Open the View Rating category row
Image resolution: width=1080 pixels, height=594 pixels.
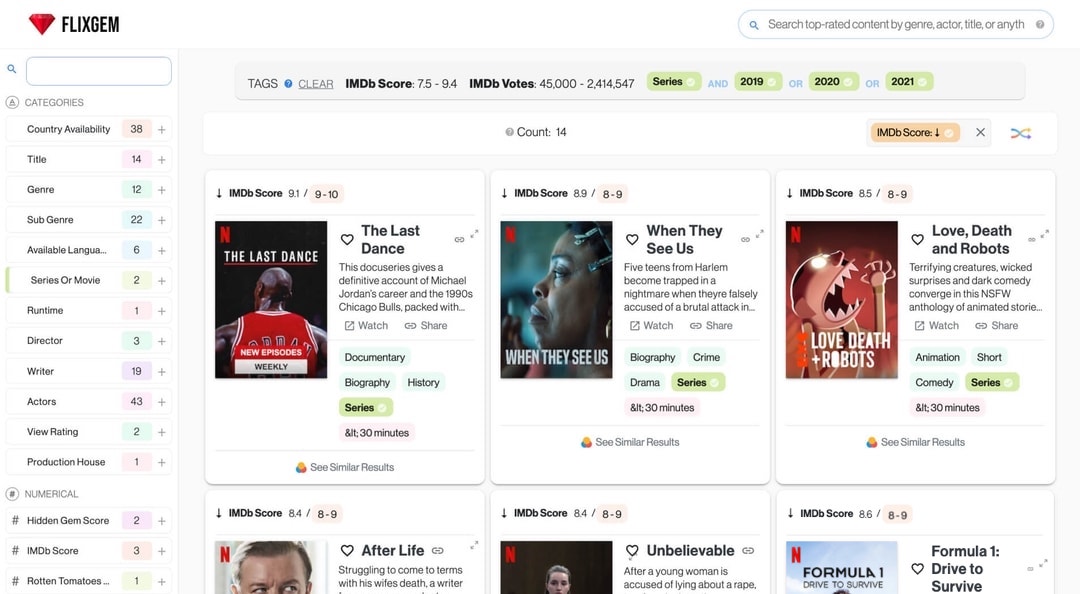click(x=89, y=431)
